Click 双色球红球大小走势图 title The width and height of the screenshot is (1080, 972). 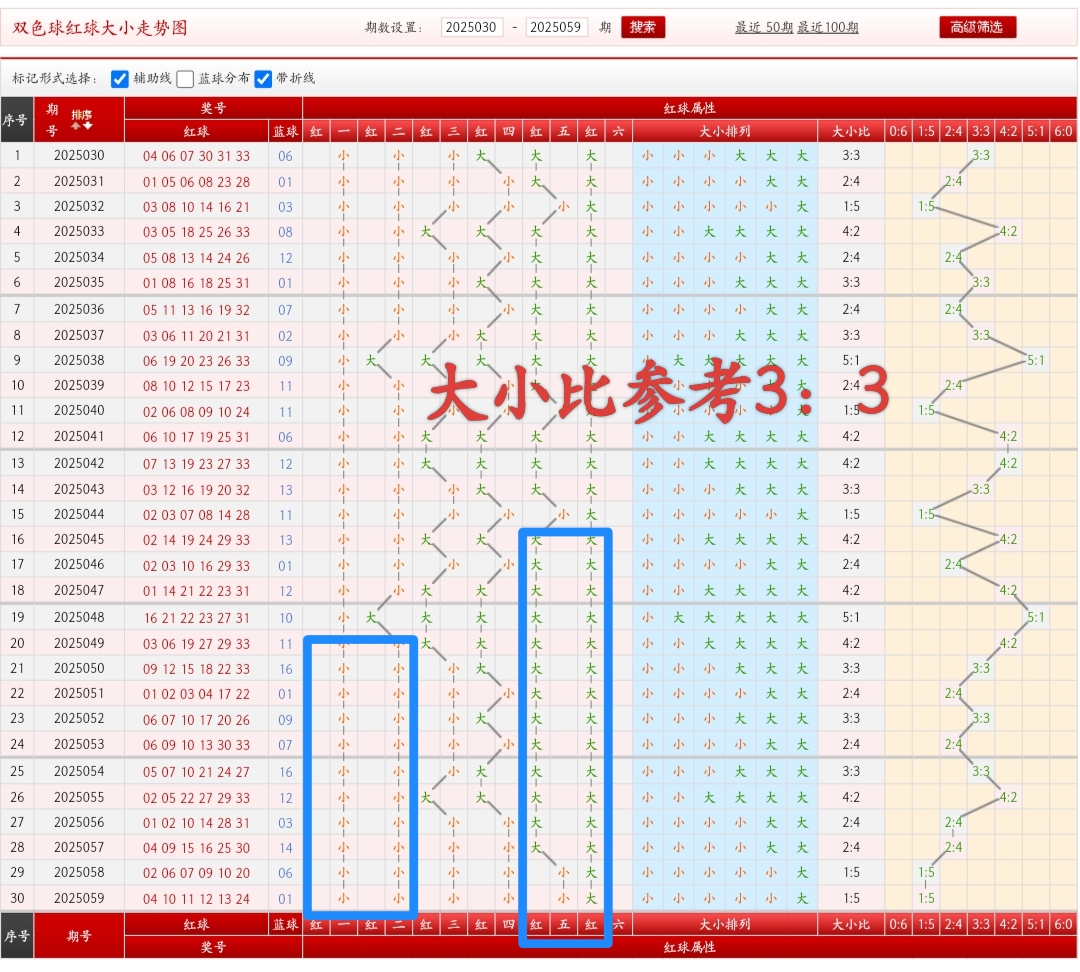100,28
